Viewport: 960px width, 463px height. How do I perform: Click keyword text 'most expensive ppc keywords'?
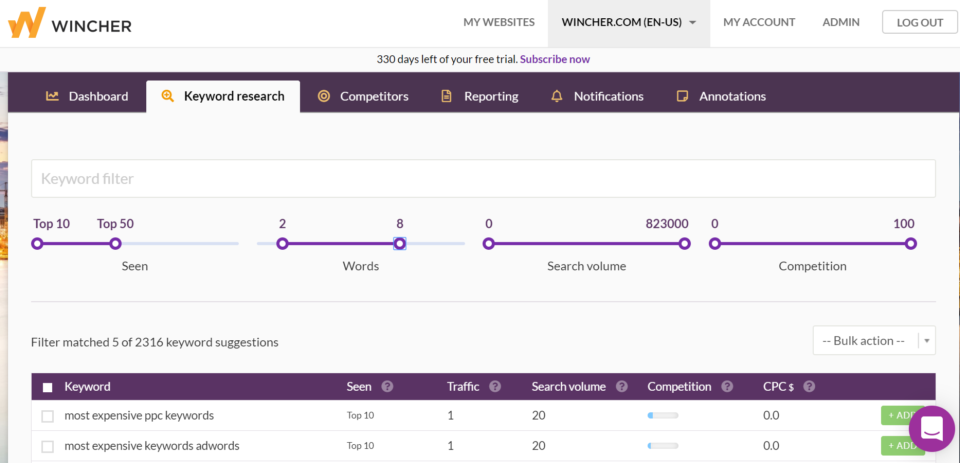(139, 415)
